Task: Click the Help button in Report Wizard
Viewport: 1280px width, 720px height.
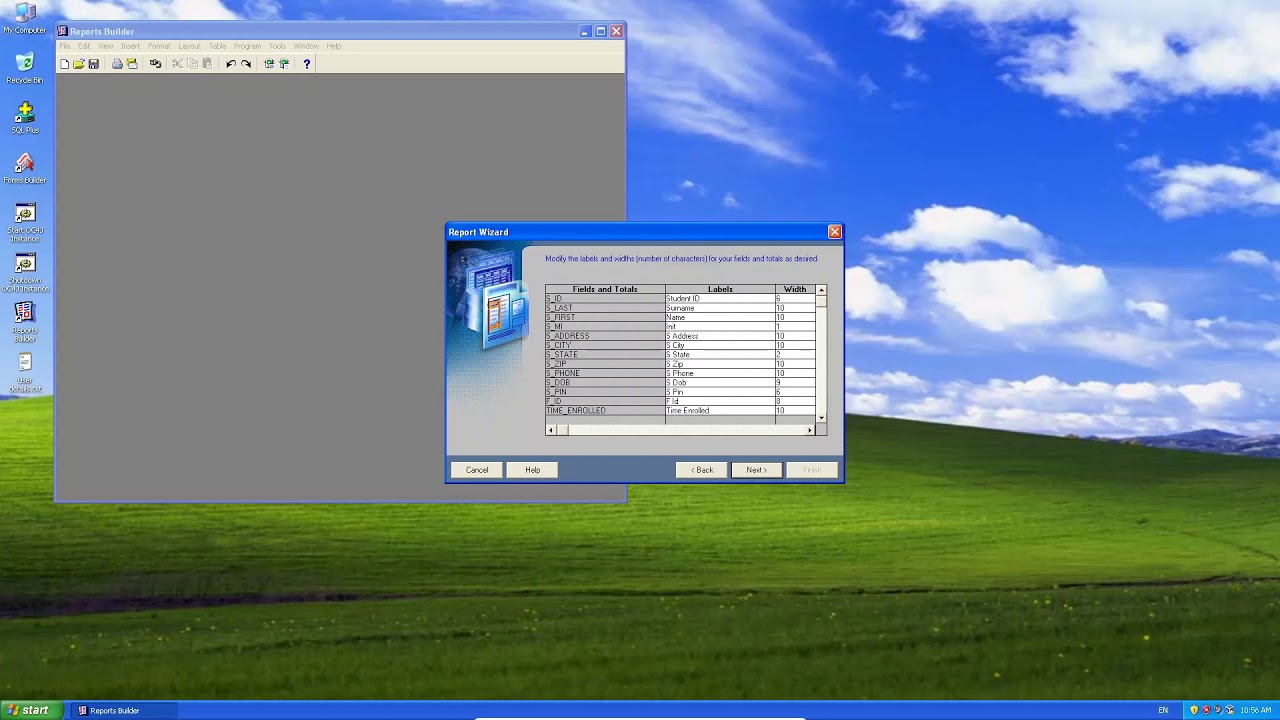Action: point(533,470)
